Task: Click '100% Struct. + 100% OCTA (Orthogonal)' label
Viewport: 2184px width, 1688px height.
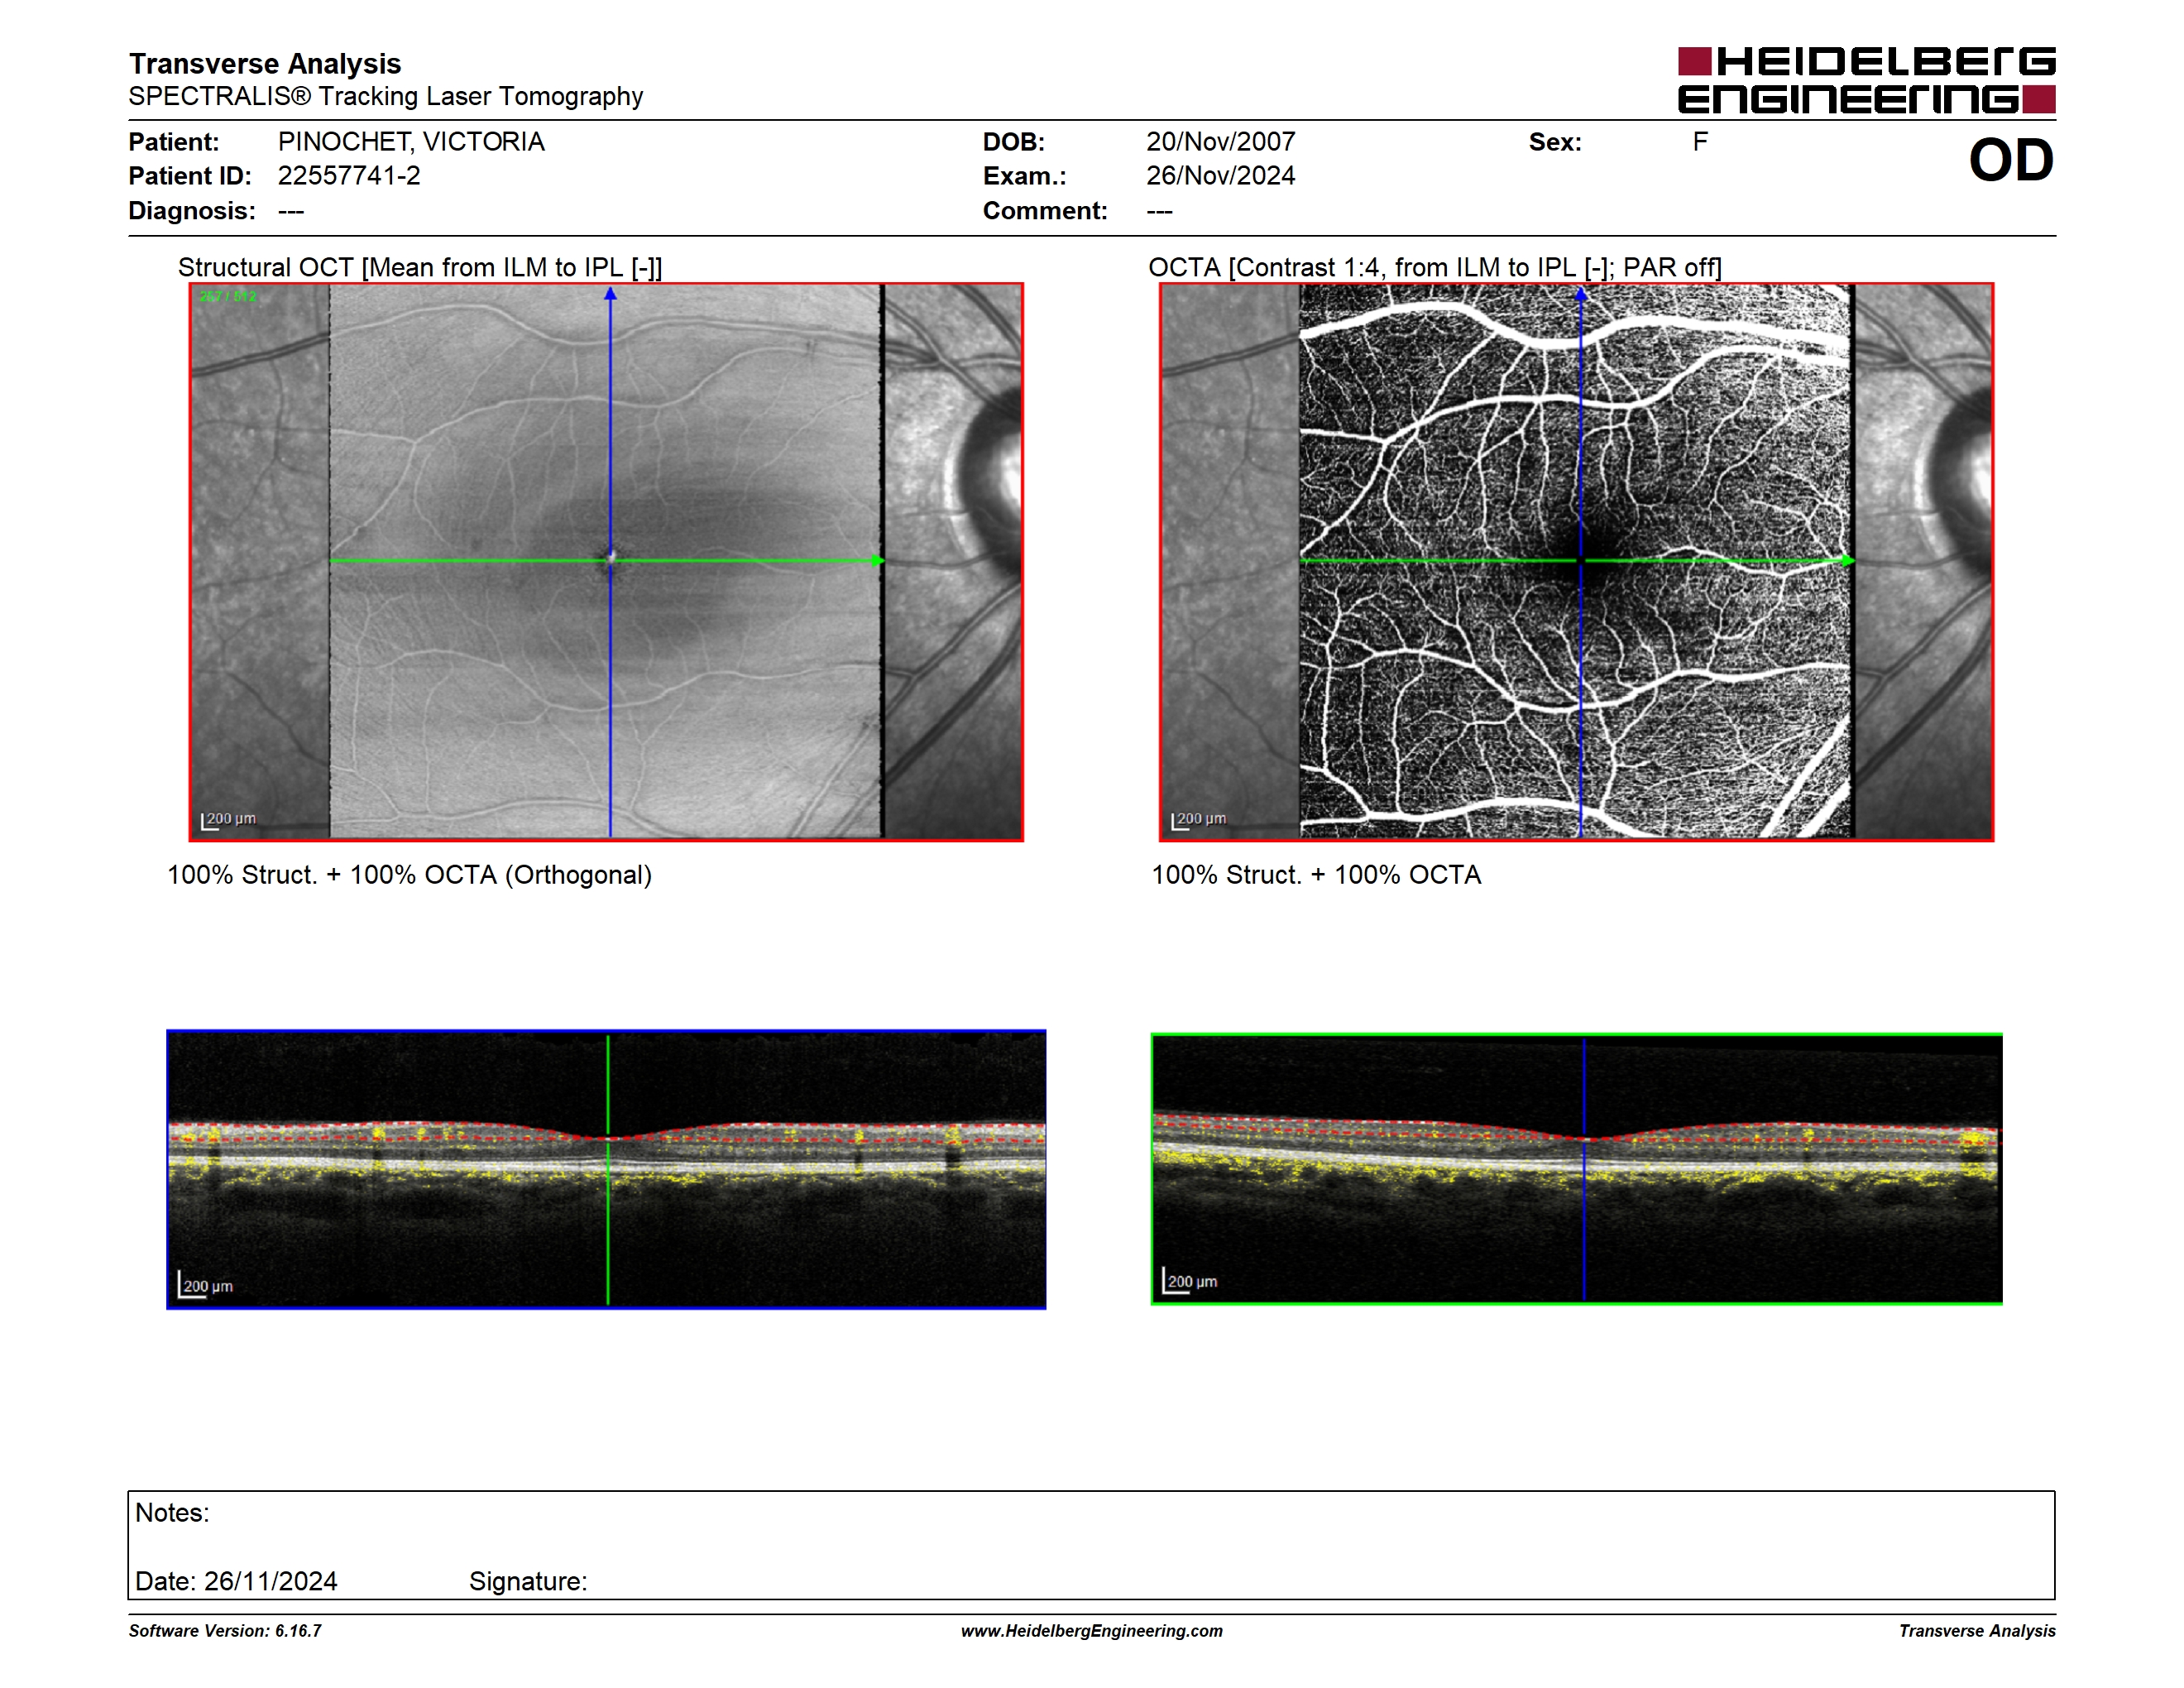Action: click(409, 875)
